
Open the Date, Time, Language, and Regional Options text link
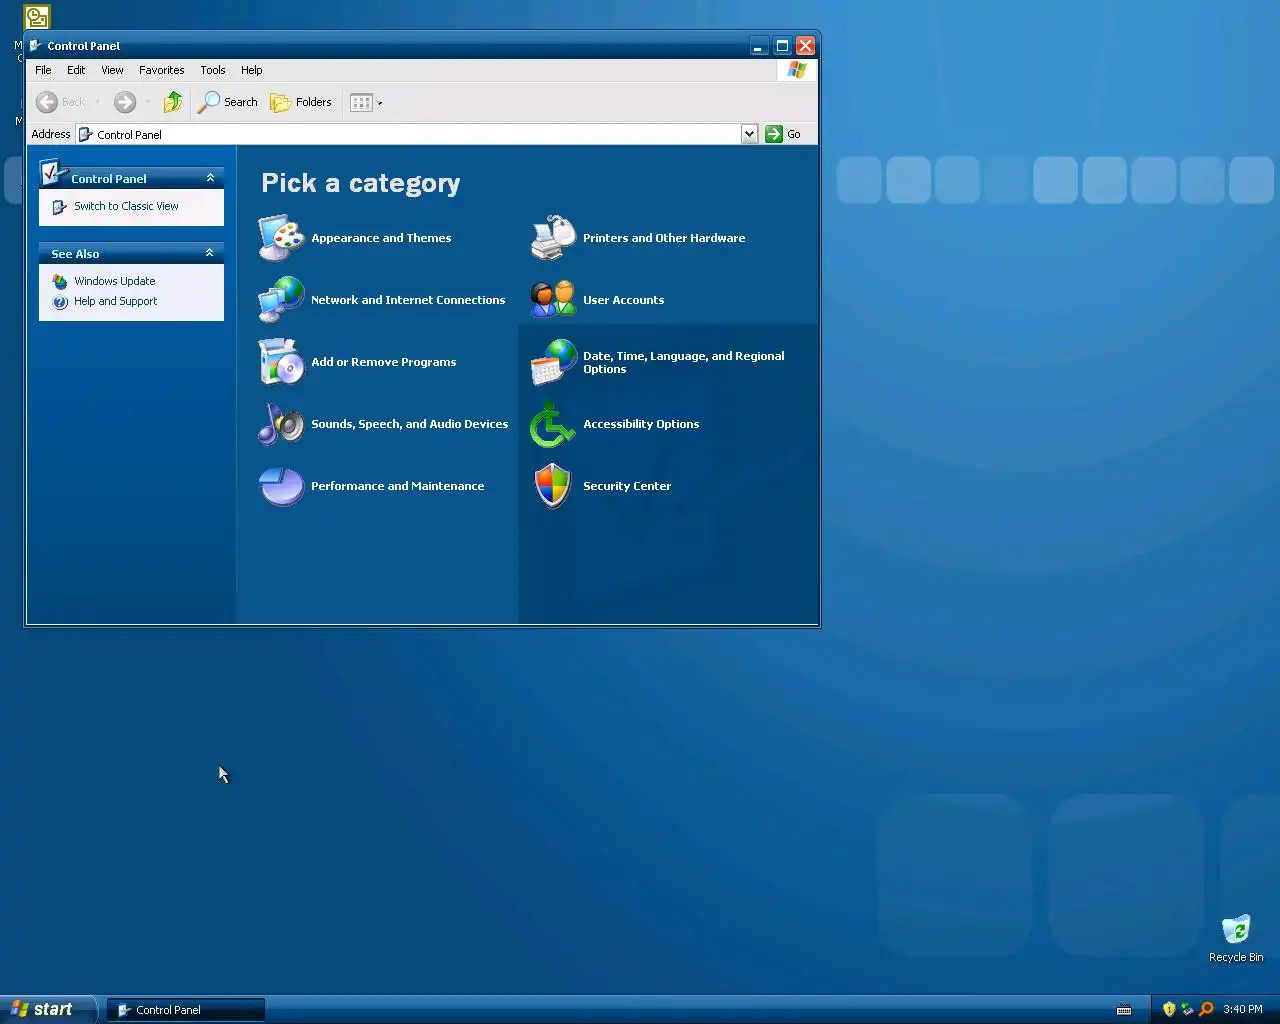(x=684, y=362)
